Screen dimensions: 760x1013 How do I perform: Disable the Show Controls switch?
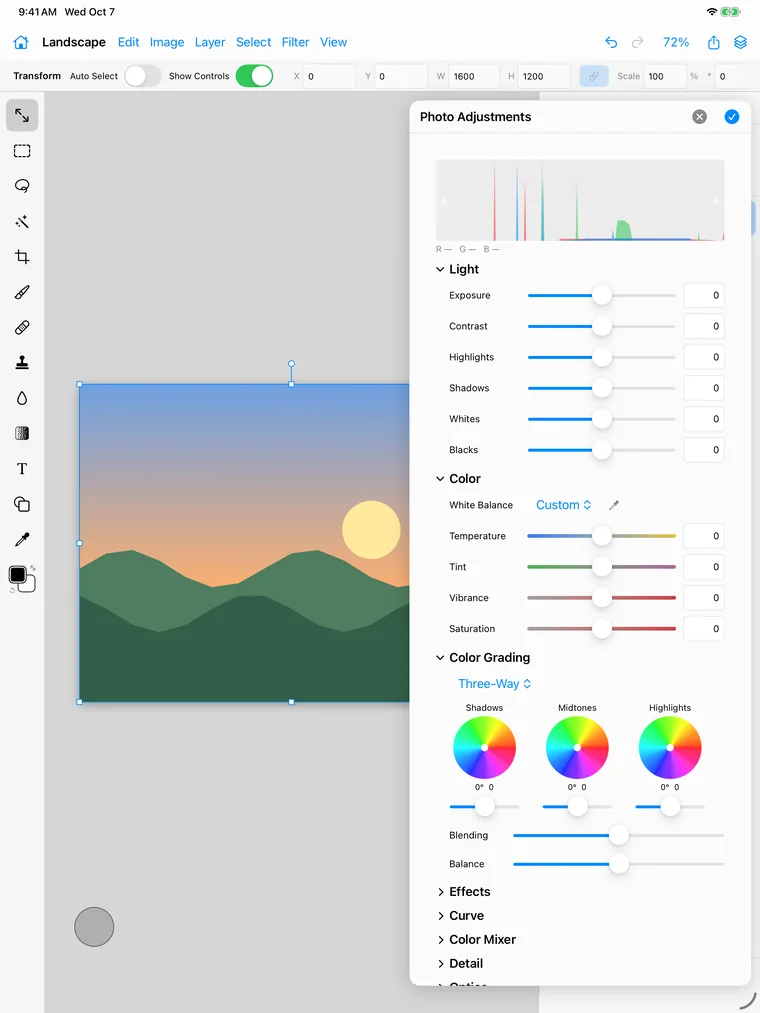pos(254,76)
